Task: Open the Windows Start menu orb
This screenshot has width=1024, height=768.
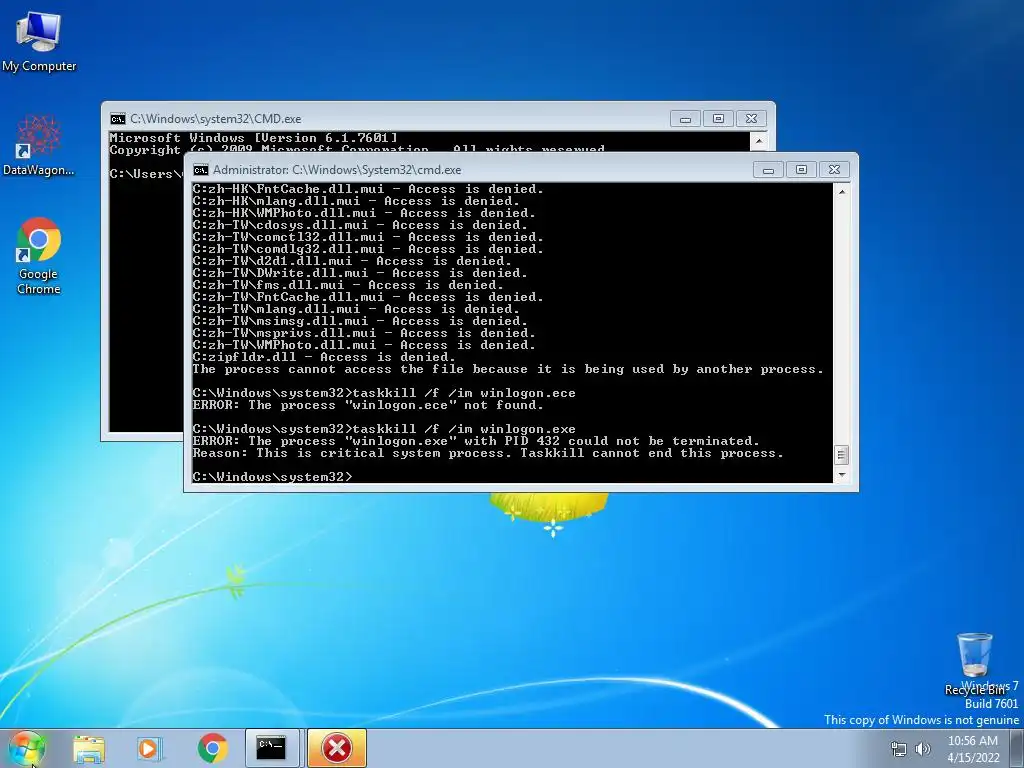Action: click(26, 748)
